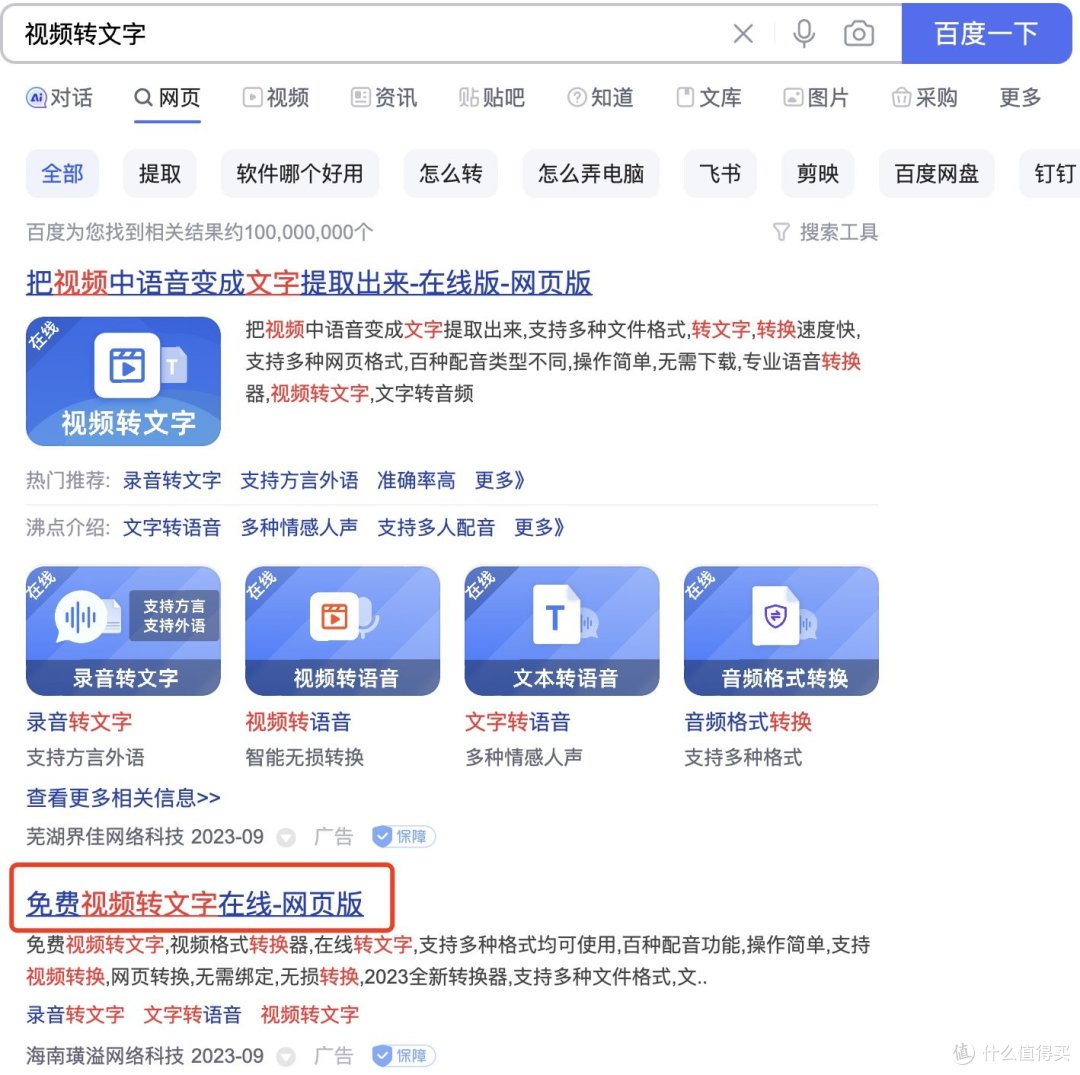The image size is (1080, 1075).
Task: Expand arrow icon beside 芜湖界佳网络科技 2023-09
Action: (286, 837)
